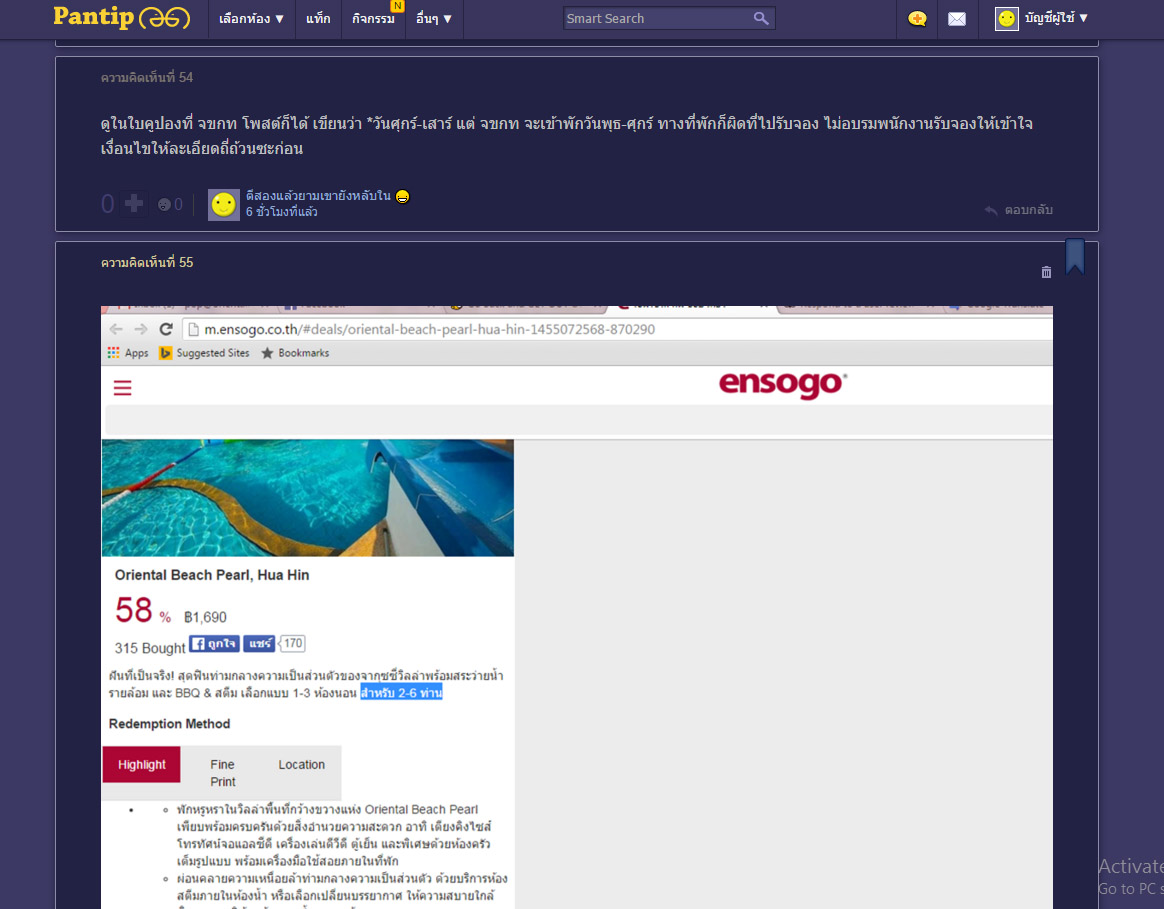
Task: Click the highlighted สำหรับ 2-6 ท่าน text
Action: coord(402,693)
